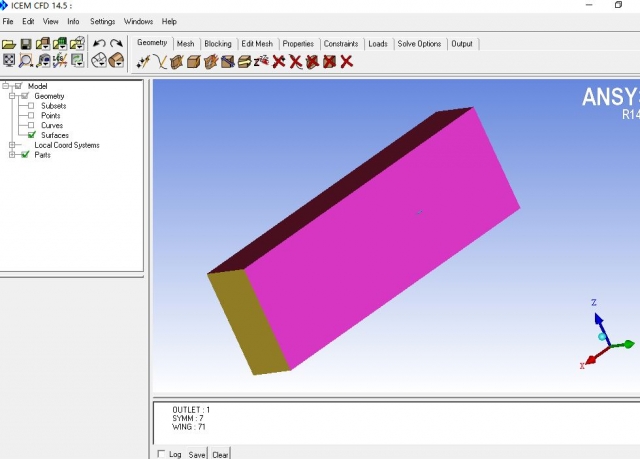640x459 pixels.
Task: Click the Fit Window view icon
Action: coord(9,61)
